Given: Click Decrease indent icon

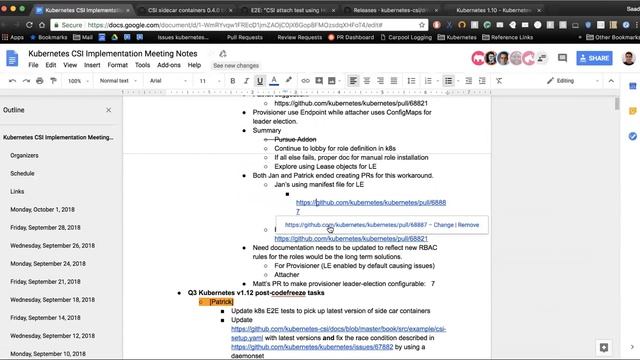Looking at the screenshot, I should [469, 81].
